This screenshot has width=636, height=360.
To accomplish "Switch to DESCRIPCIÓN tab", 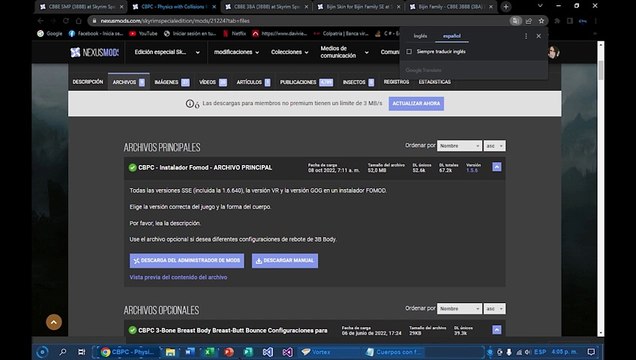I will click(88, 82).
